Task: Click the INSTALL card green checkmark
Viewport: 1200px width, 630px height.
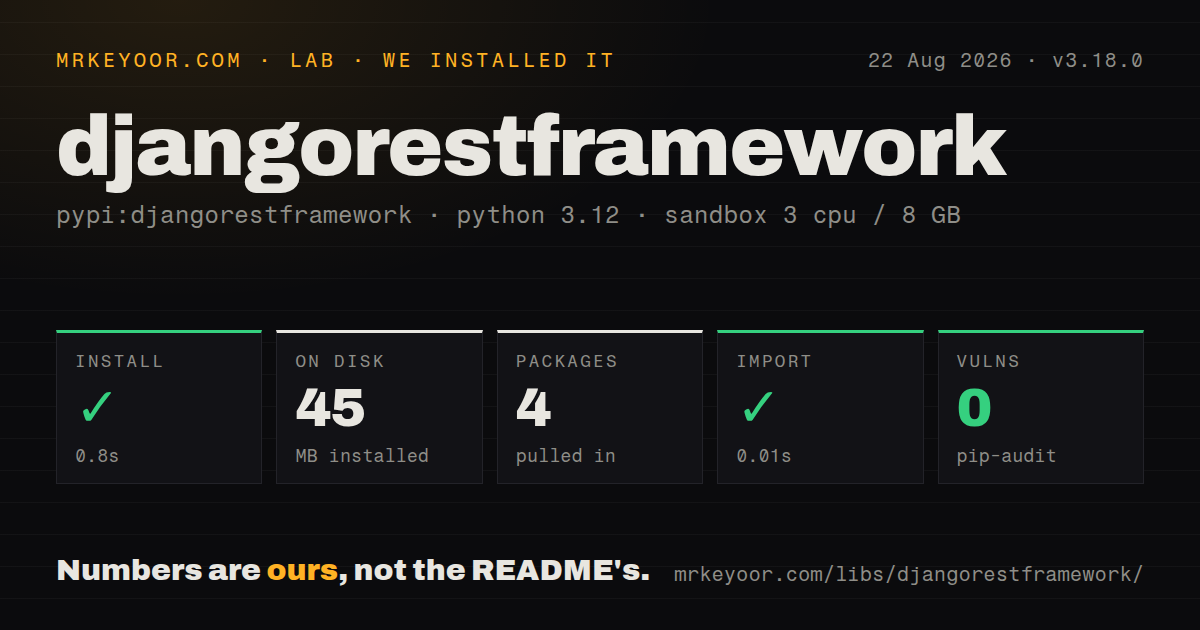Action: pos(96,408)
